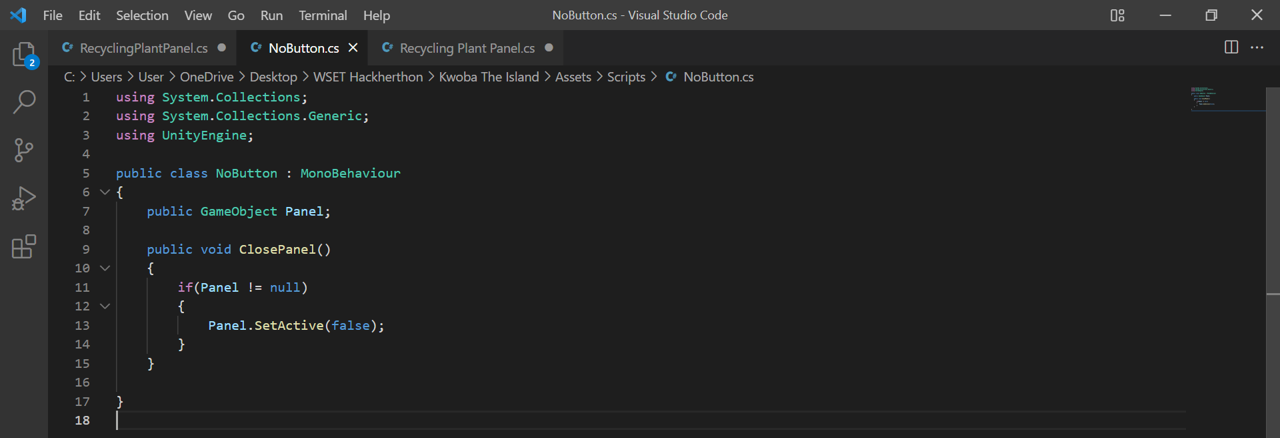The image size is (1280, 438).
Task: Switch to the RecyclingPlantPanel.cs tab
Action: (144, 48)
